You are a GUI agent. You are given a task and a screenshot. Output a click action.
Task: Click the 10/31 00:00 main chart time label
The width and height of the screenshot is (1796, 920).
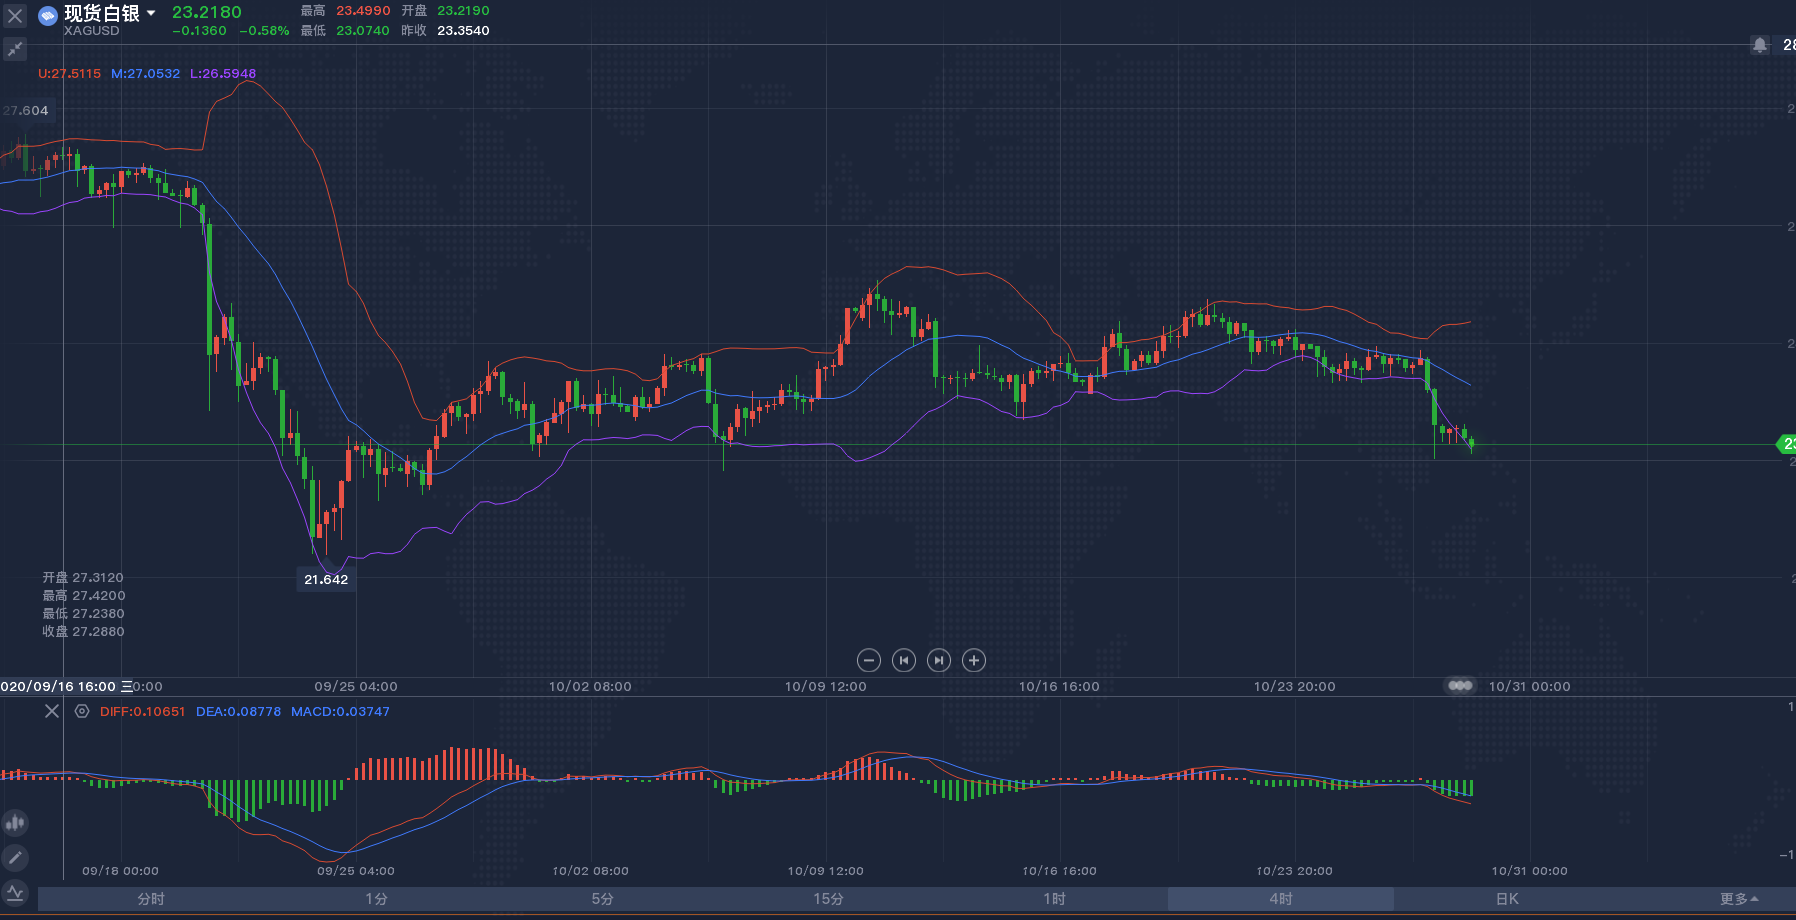tap(1530, 687)
